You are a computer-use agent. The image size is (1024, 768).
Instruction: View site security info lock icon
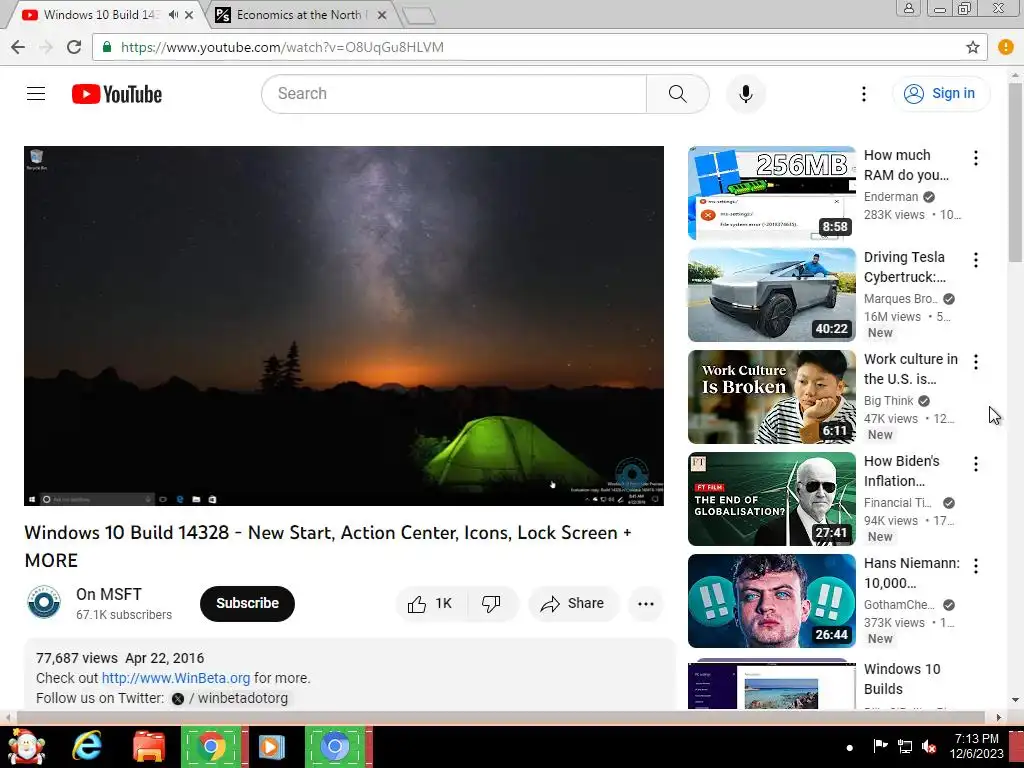coord(107,47)
